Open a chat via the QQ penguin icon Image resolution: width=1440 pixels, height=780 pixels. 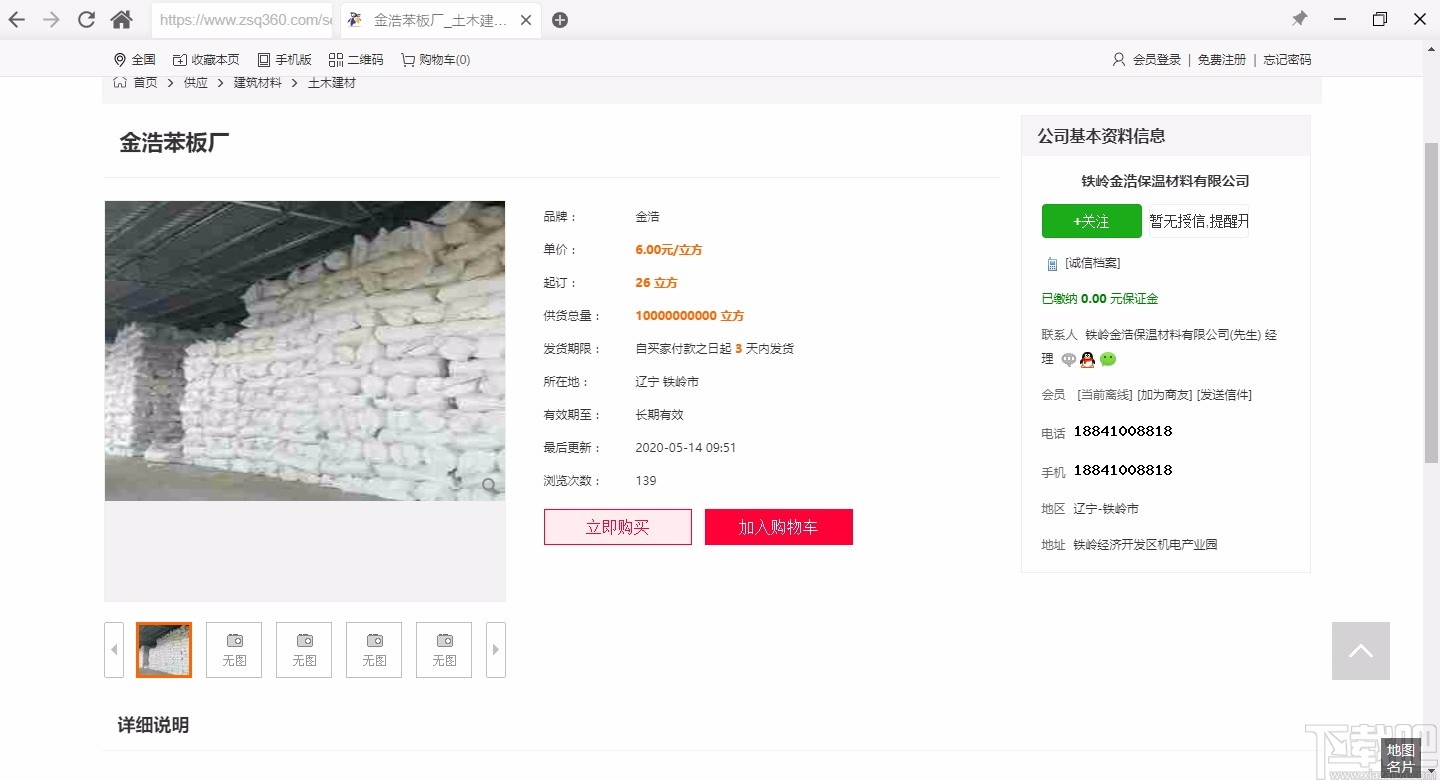(x=1087, y=360)
